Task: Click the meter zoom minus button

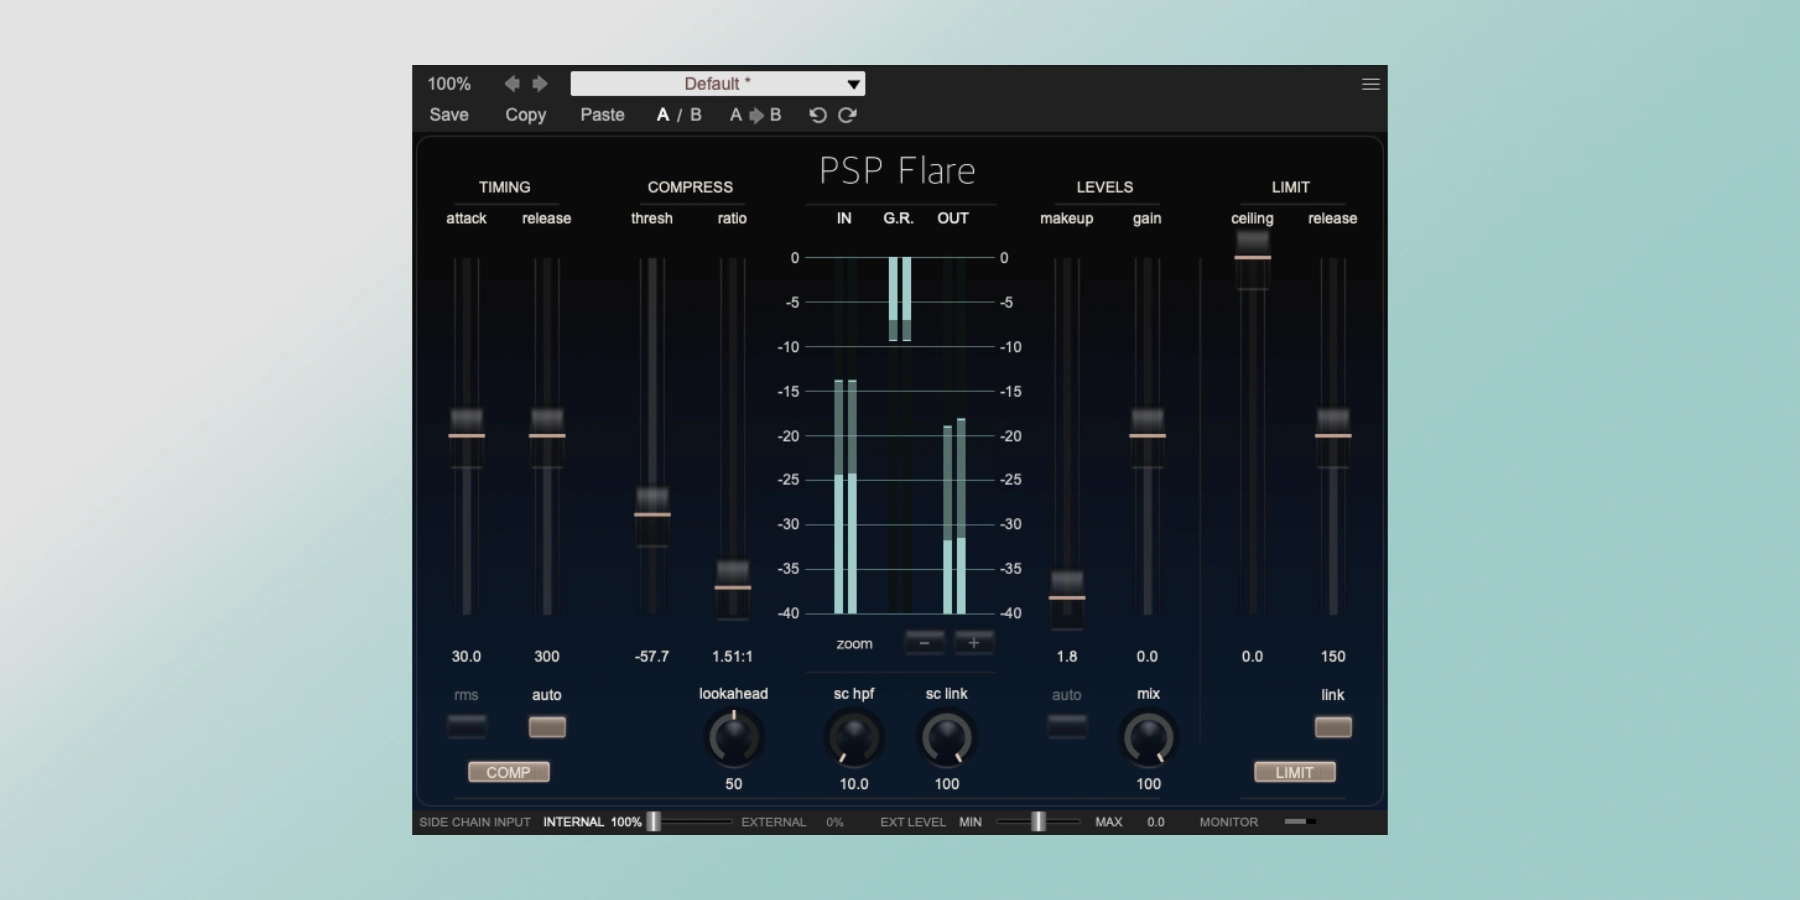Action: click(x=924, y=643)
